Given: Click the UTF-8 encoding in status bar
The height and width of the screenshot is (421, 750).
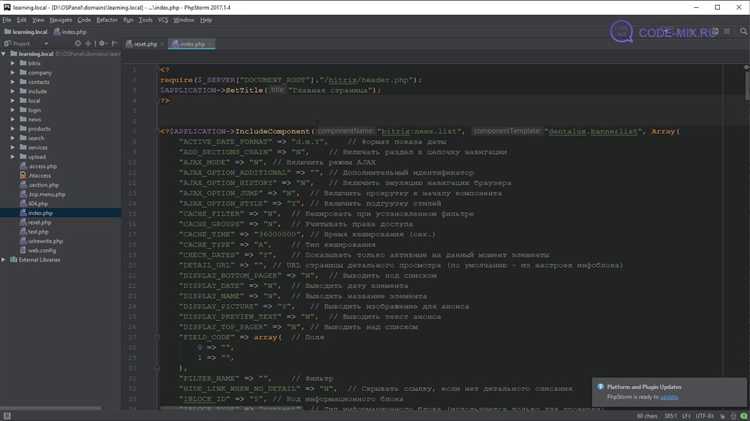Looking at the screenshot, I should pyautogui.click(x=705, y=416).
